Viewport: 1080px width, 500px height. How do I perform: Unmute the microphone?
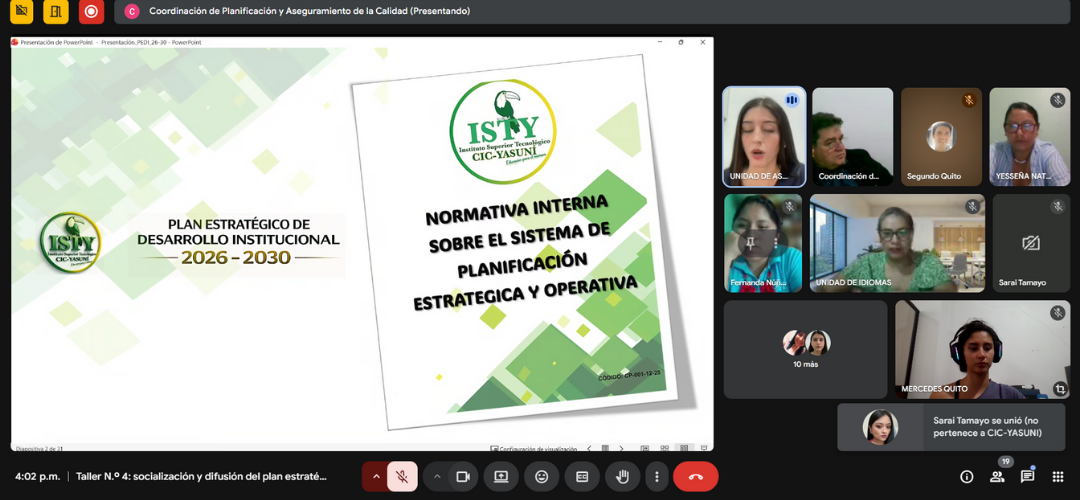click(402, 477)
